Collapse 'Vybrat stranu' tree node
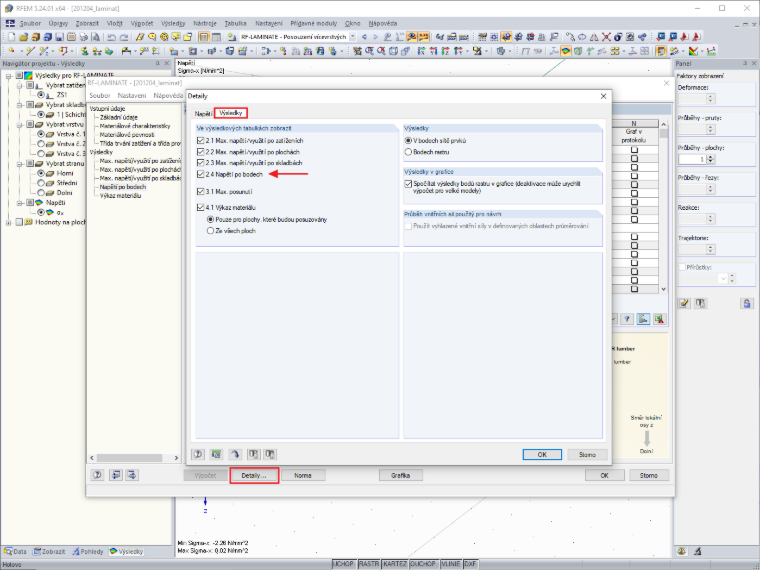 point(20,164)
